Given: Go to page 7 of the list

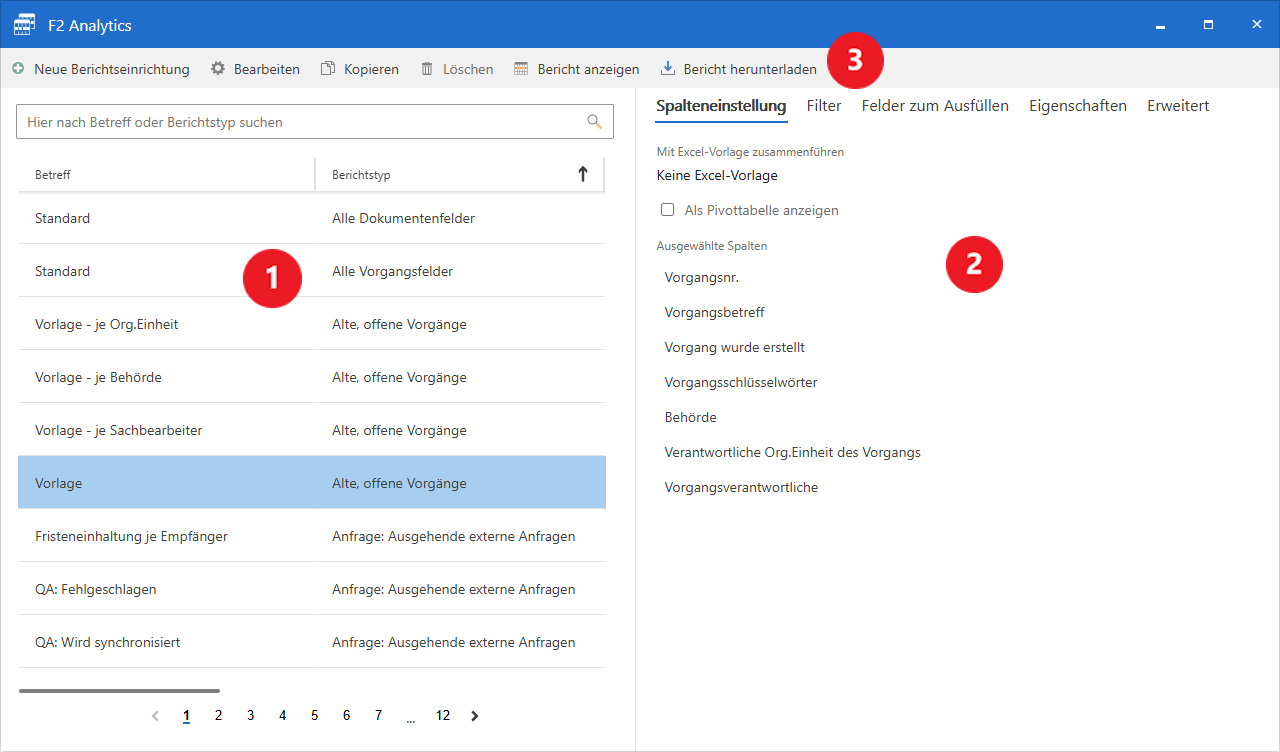Looking at the screenshot, I should 378,716.
